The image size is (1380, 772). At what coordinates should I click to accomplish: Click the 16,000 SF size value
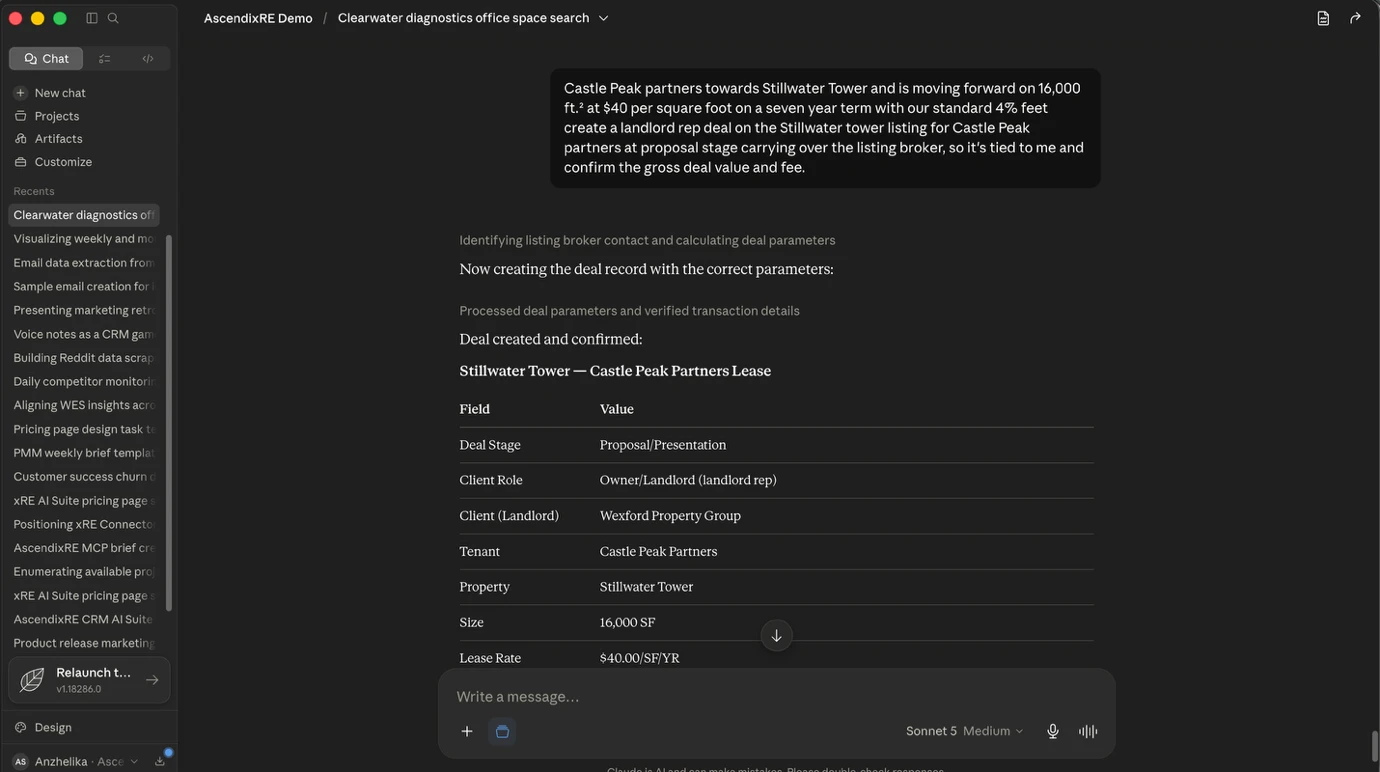(x=628, y=622)
